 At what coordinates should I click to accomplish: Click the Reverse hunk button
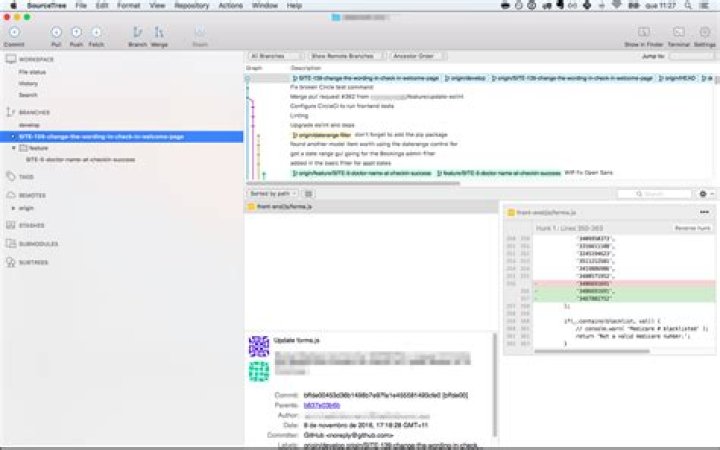[x=692, y=228]
